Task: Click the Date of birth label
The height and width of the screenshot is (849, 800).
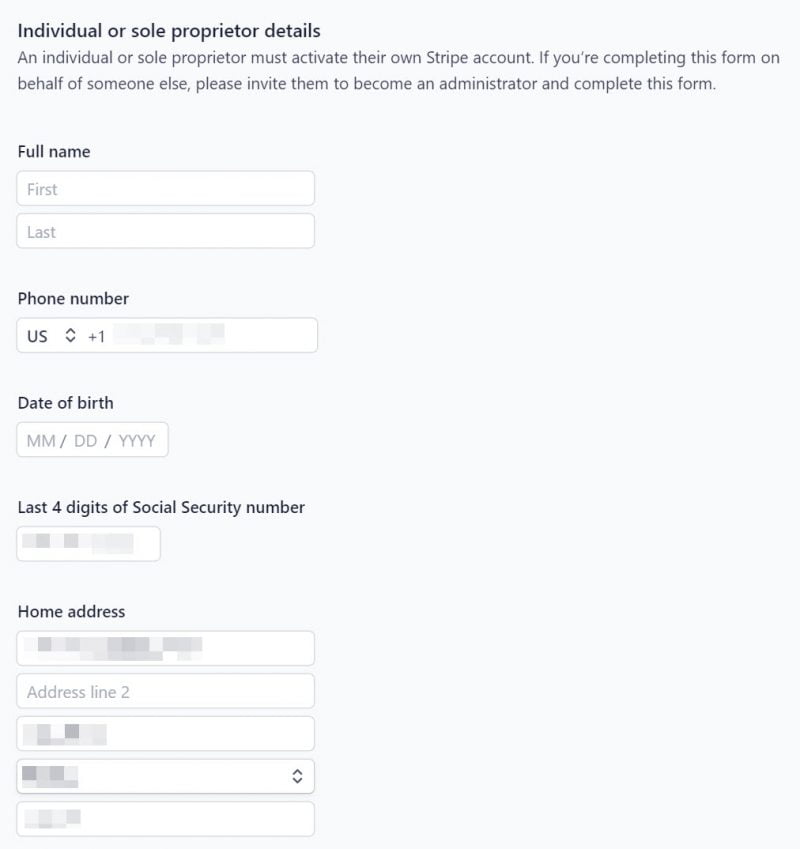Action: pyautogui.click(x=66, y=403)
